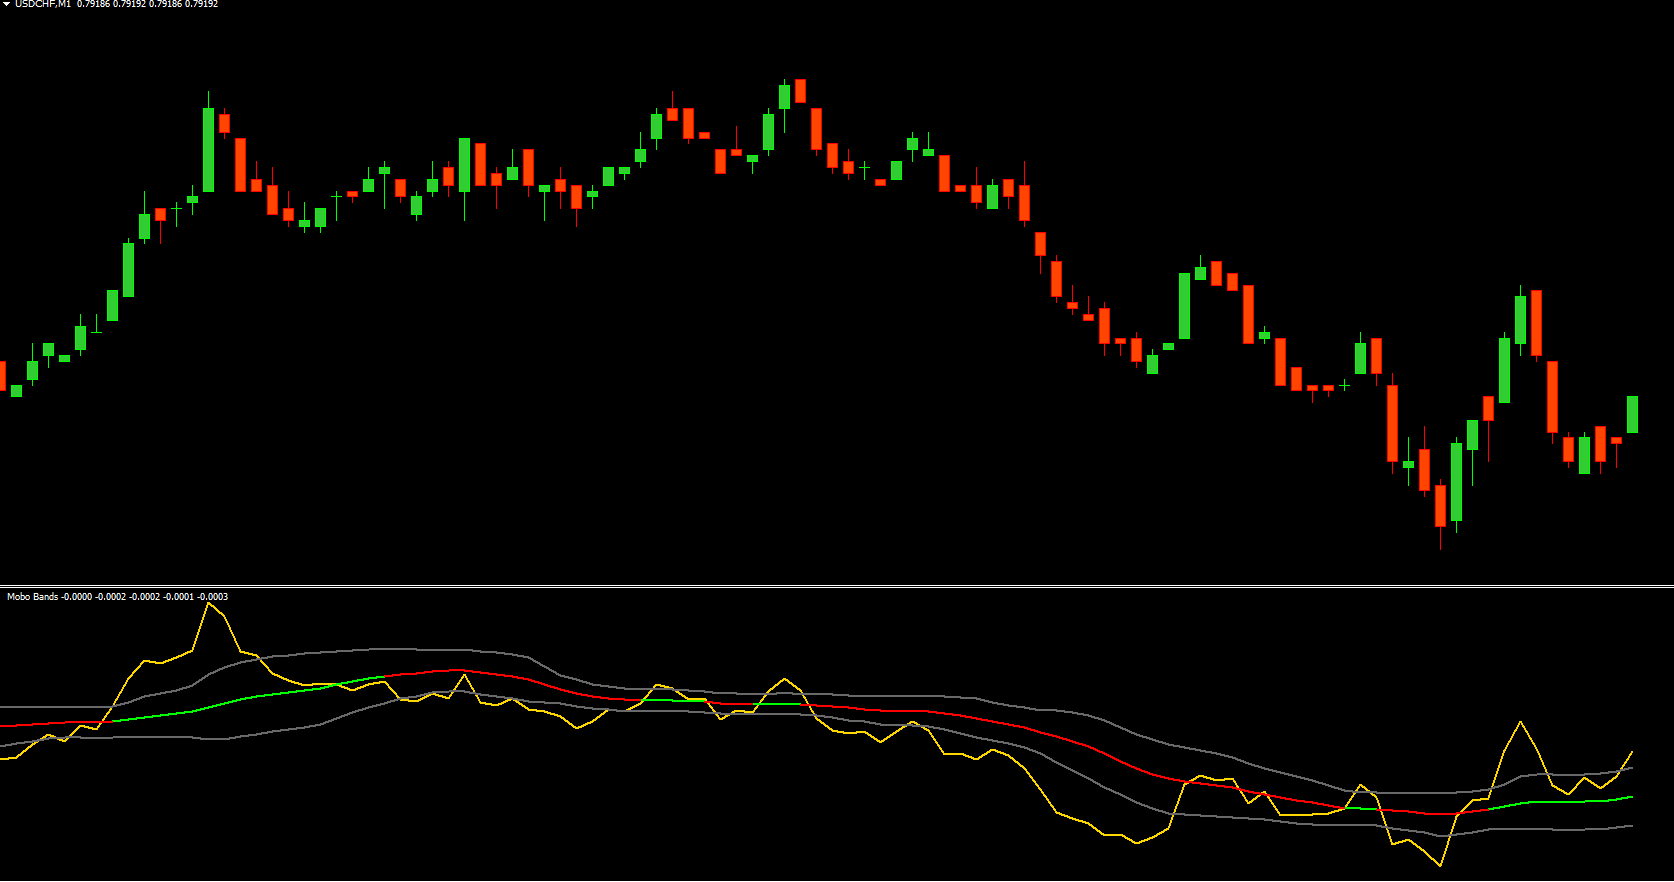The image size is (1674, 882).
Task: Click the USDCHF,M1 symbol label
Action: [x=42, y=5]
